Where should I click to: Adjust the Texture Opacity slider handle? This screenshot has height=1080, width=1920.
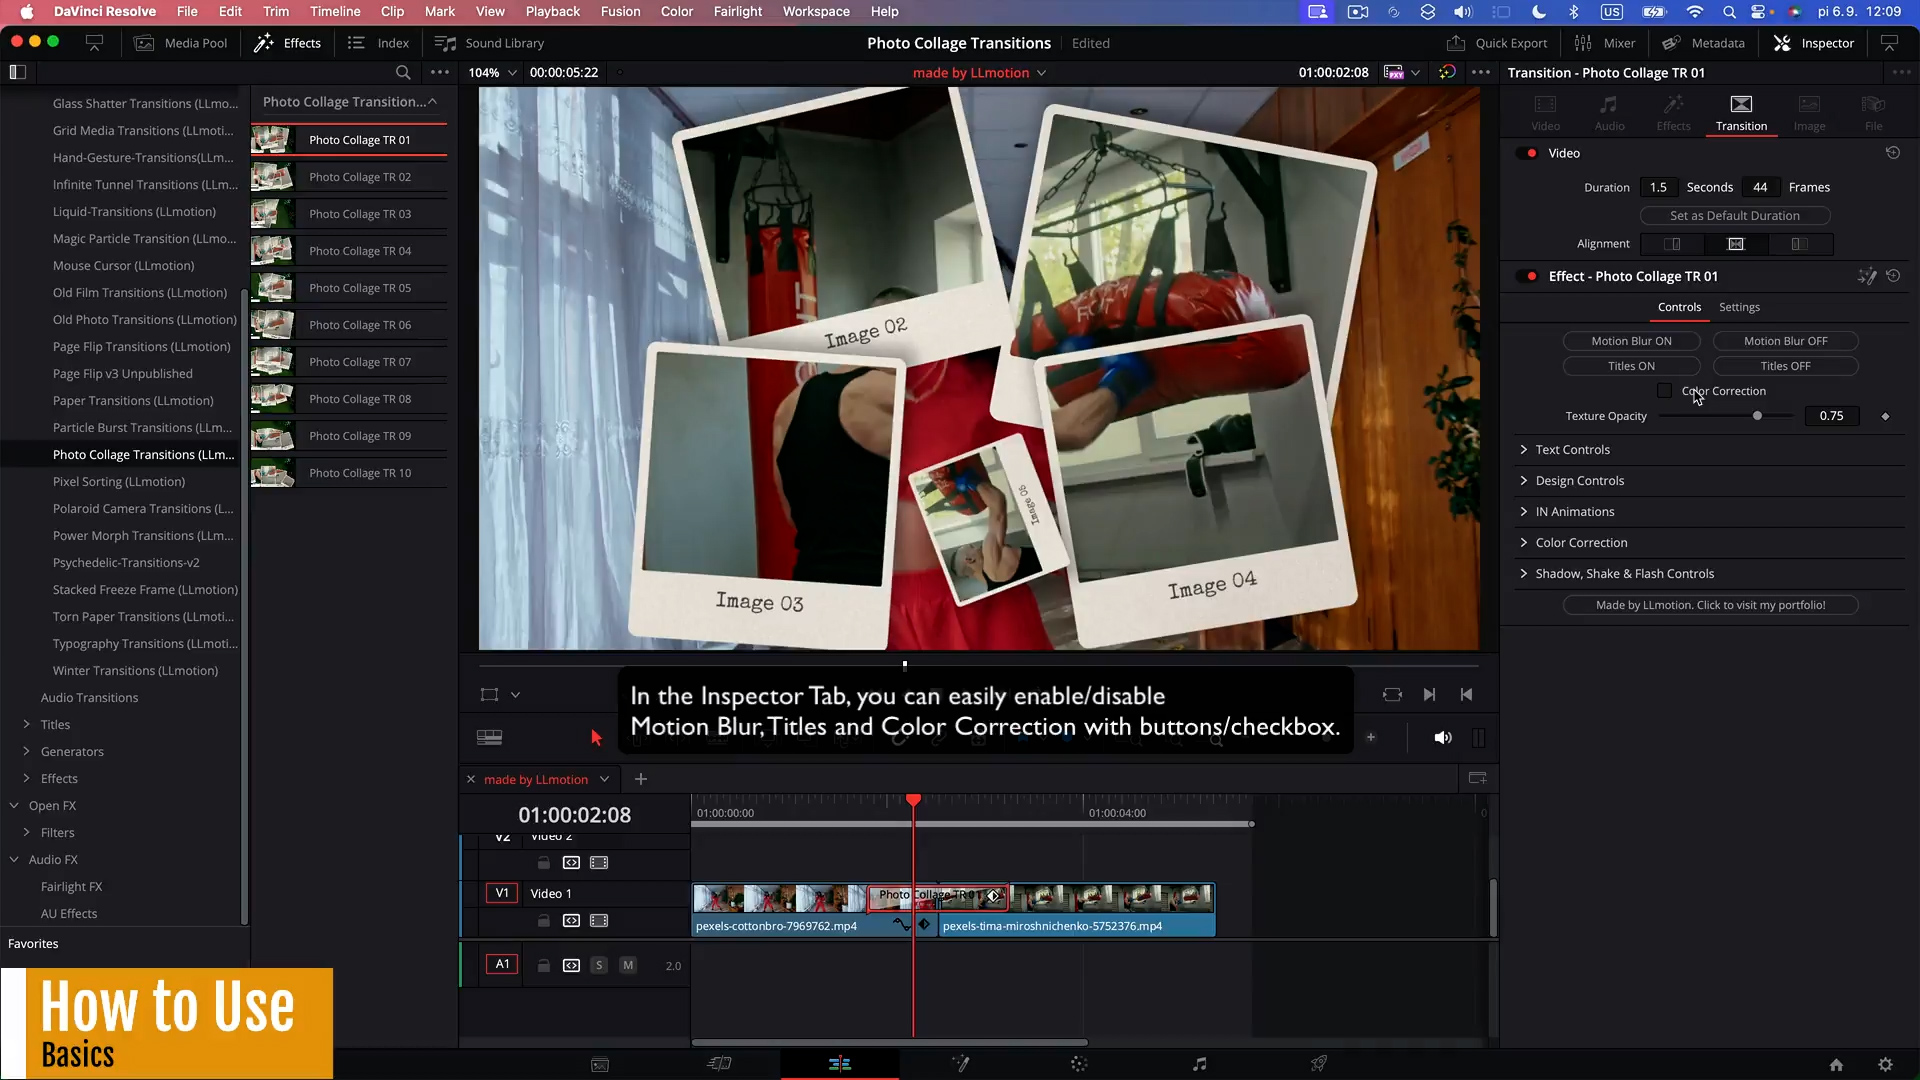(1757, 416)
